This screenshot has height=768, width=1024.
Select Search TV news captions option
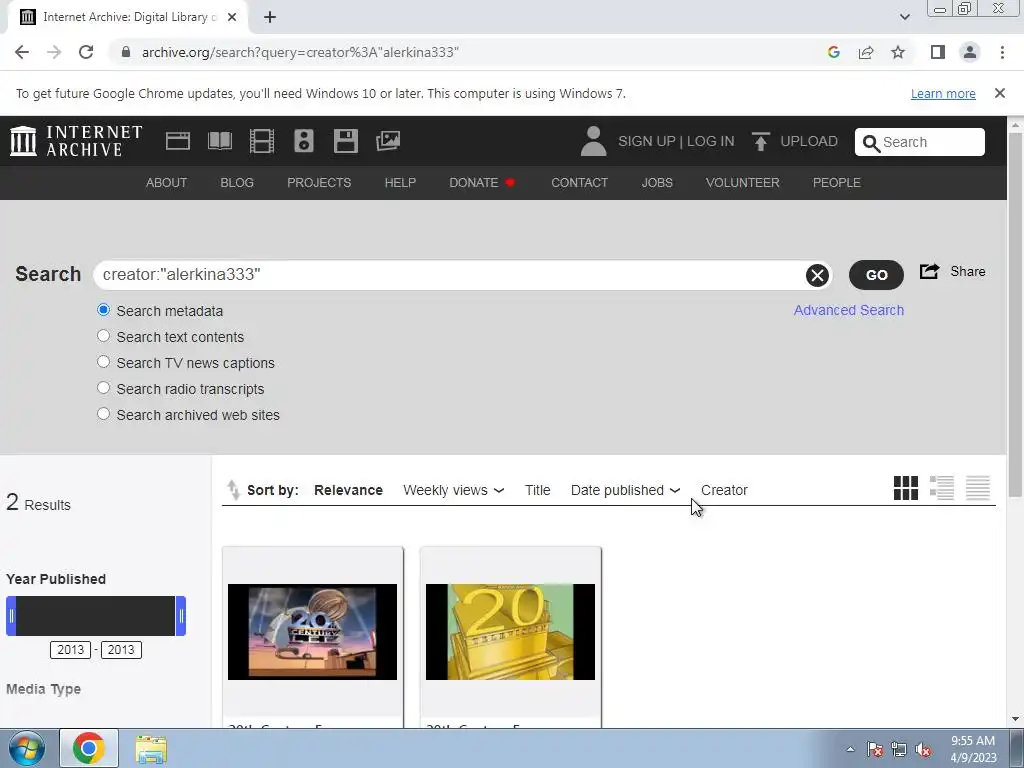click(x=103, y=362)
